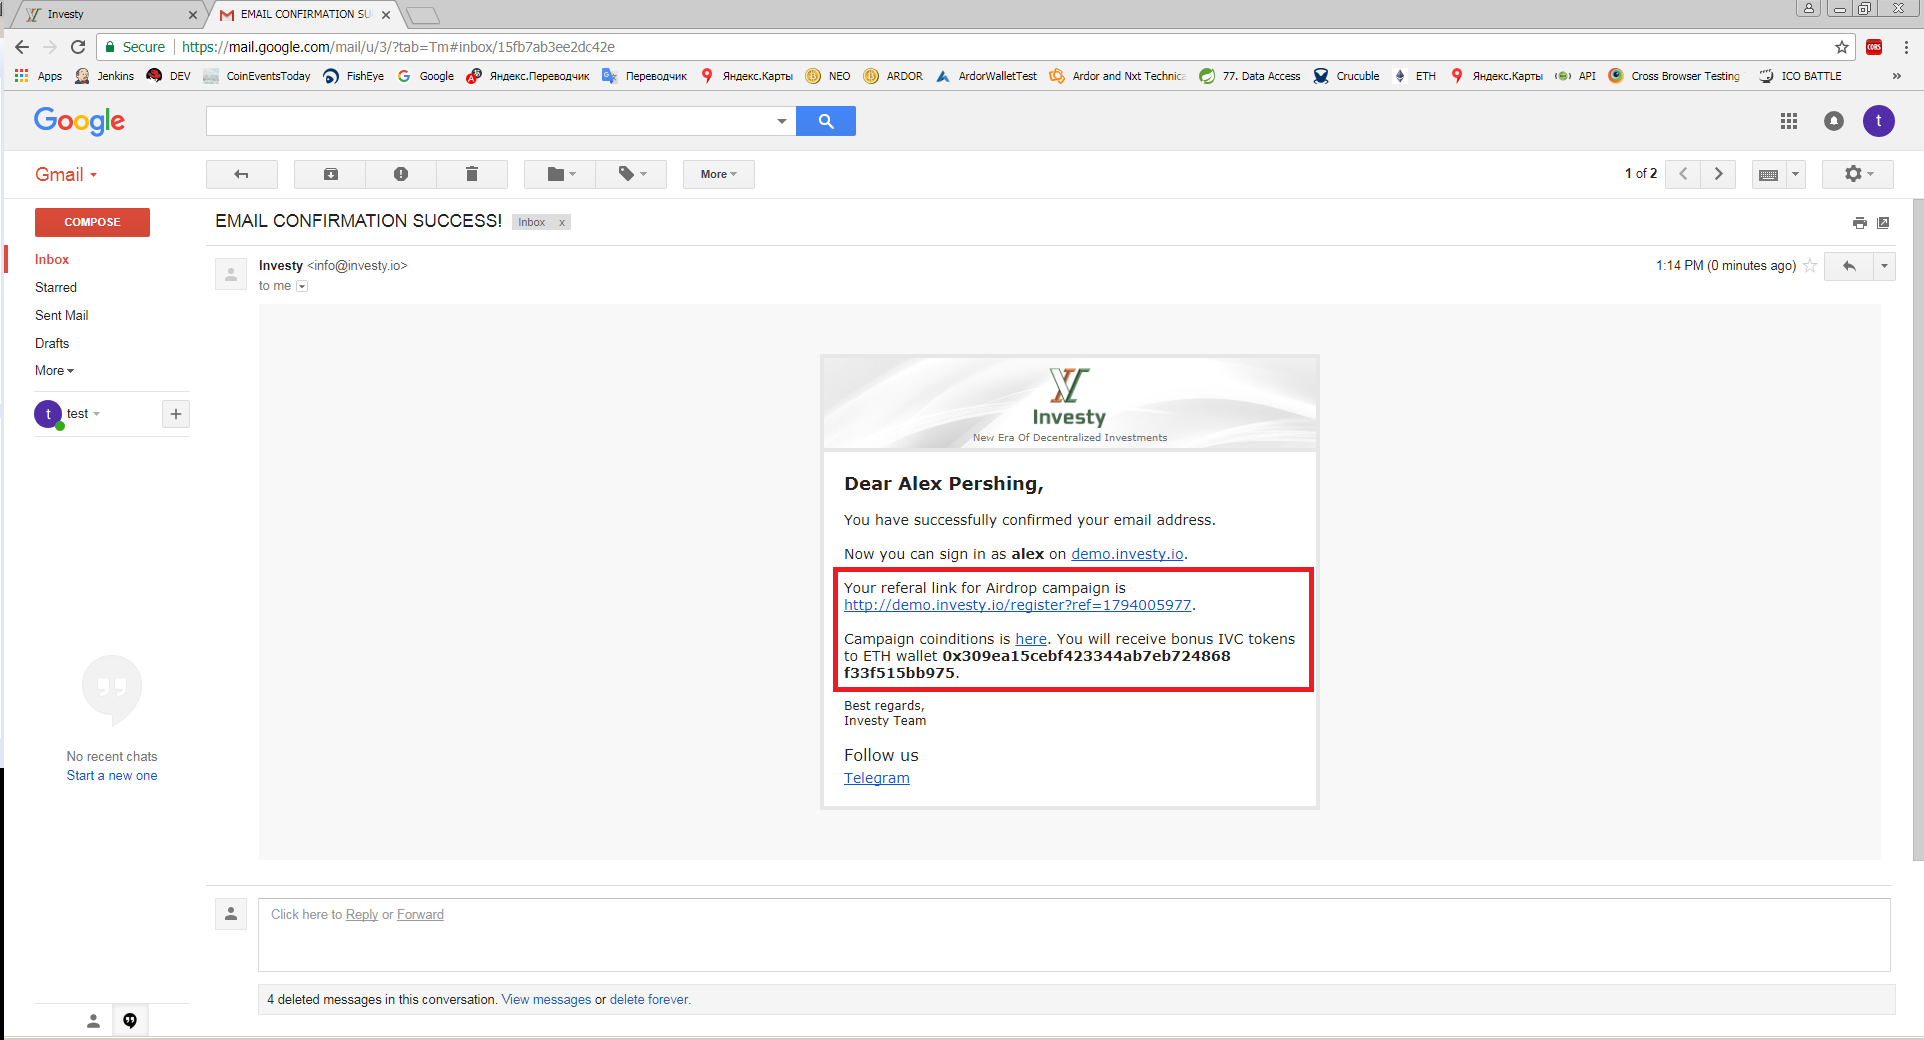
Task: Expand the input tools options arrow
Action: pos(1796,174)
